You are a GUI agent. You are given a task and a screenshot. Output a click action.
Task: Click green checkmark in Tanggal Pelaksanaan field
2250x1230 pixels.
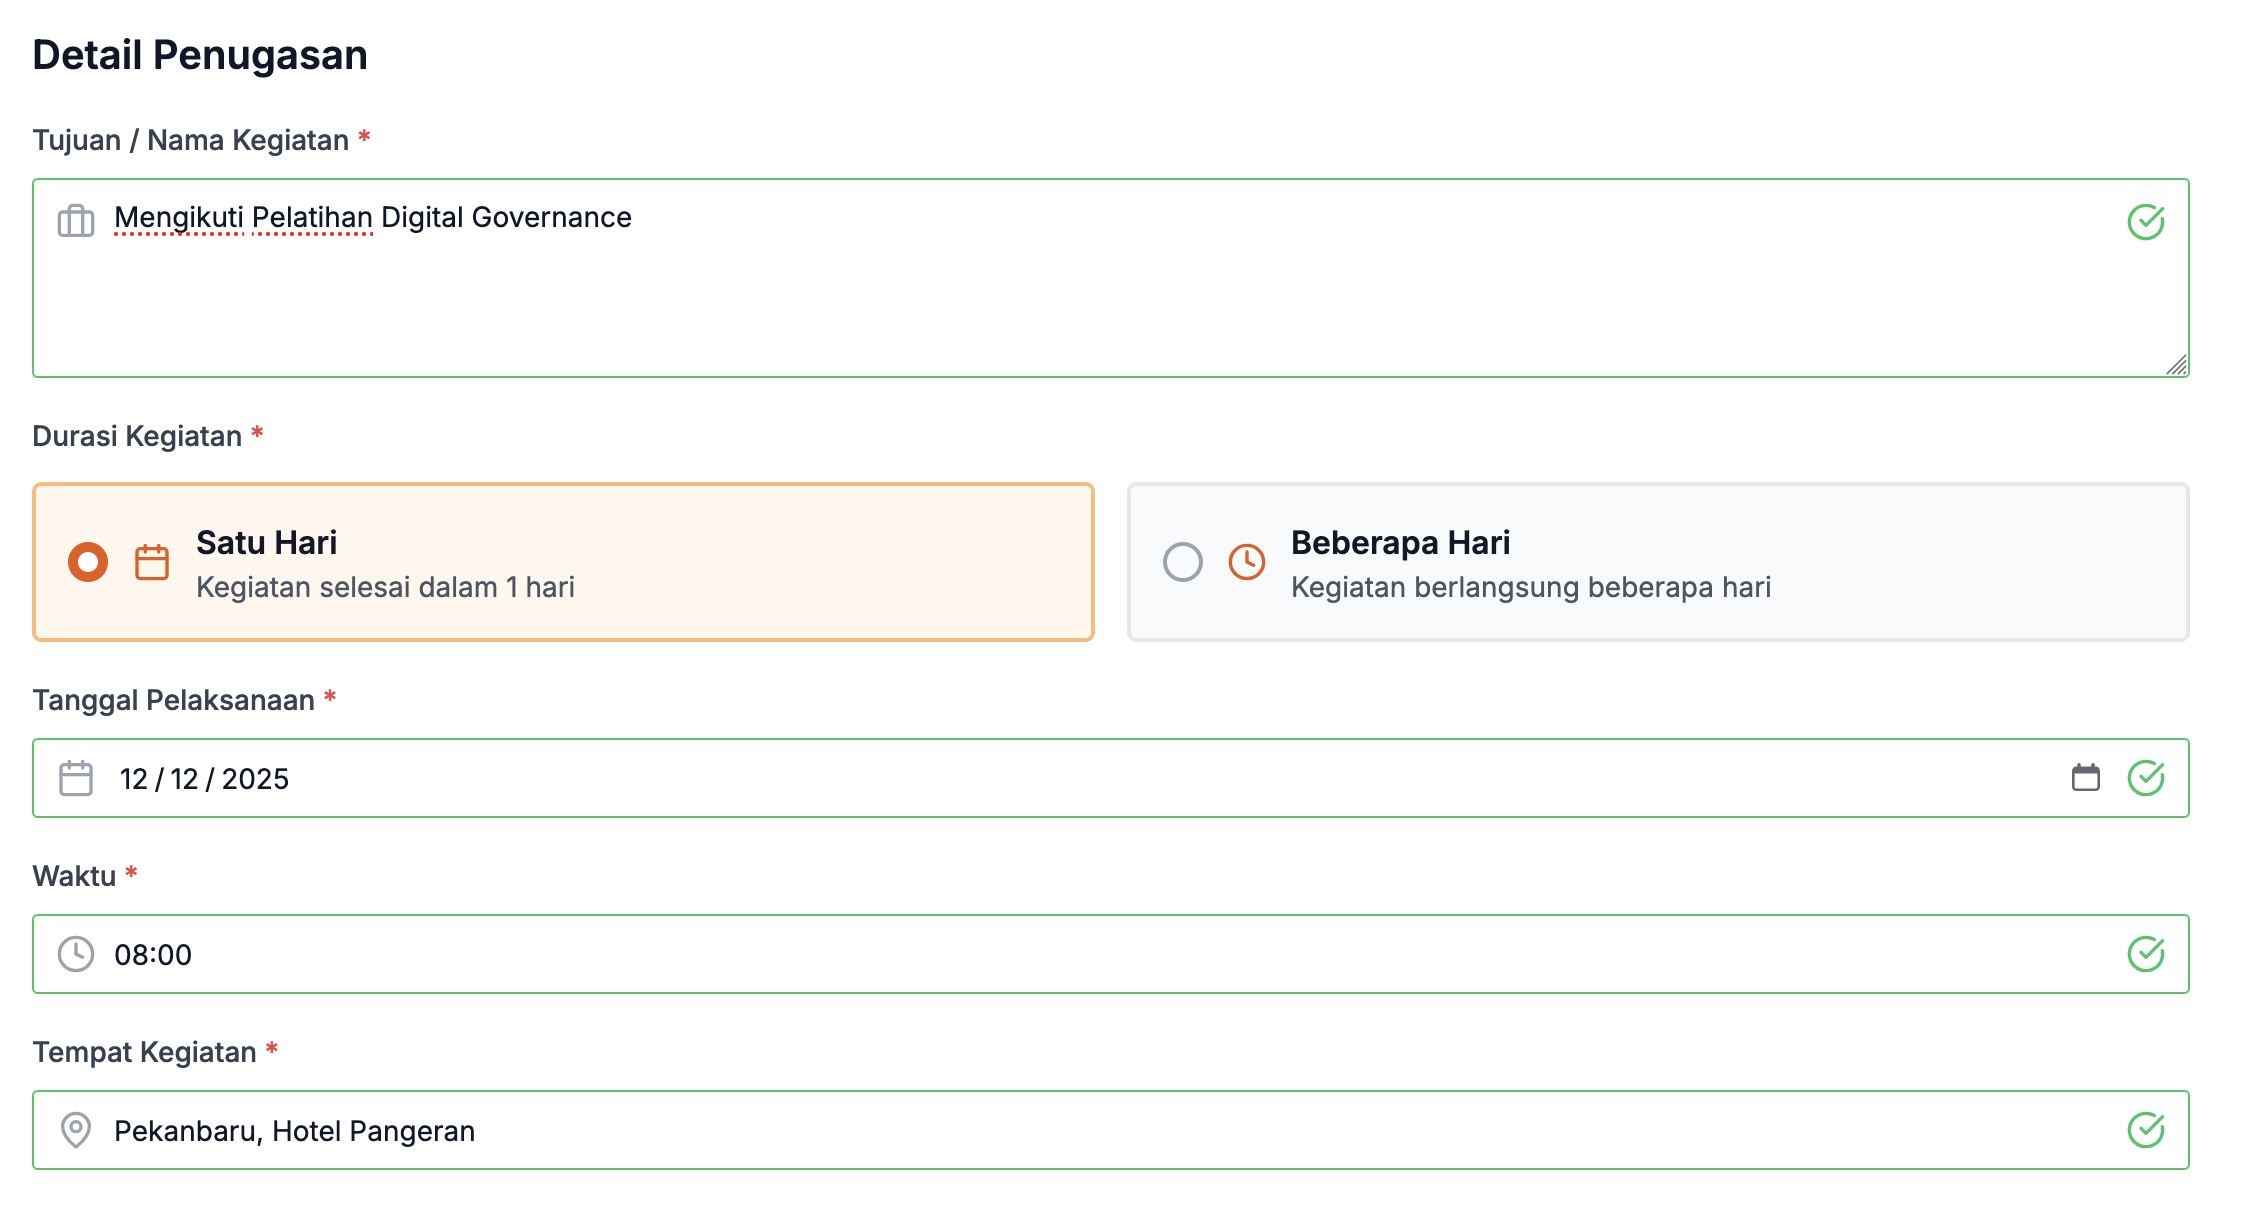pyautogui.click(x=2145, y=778)
